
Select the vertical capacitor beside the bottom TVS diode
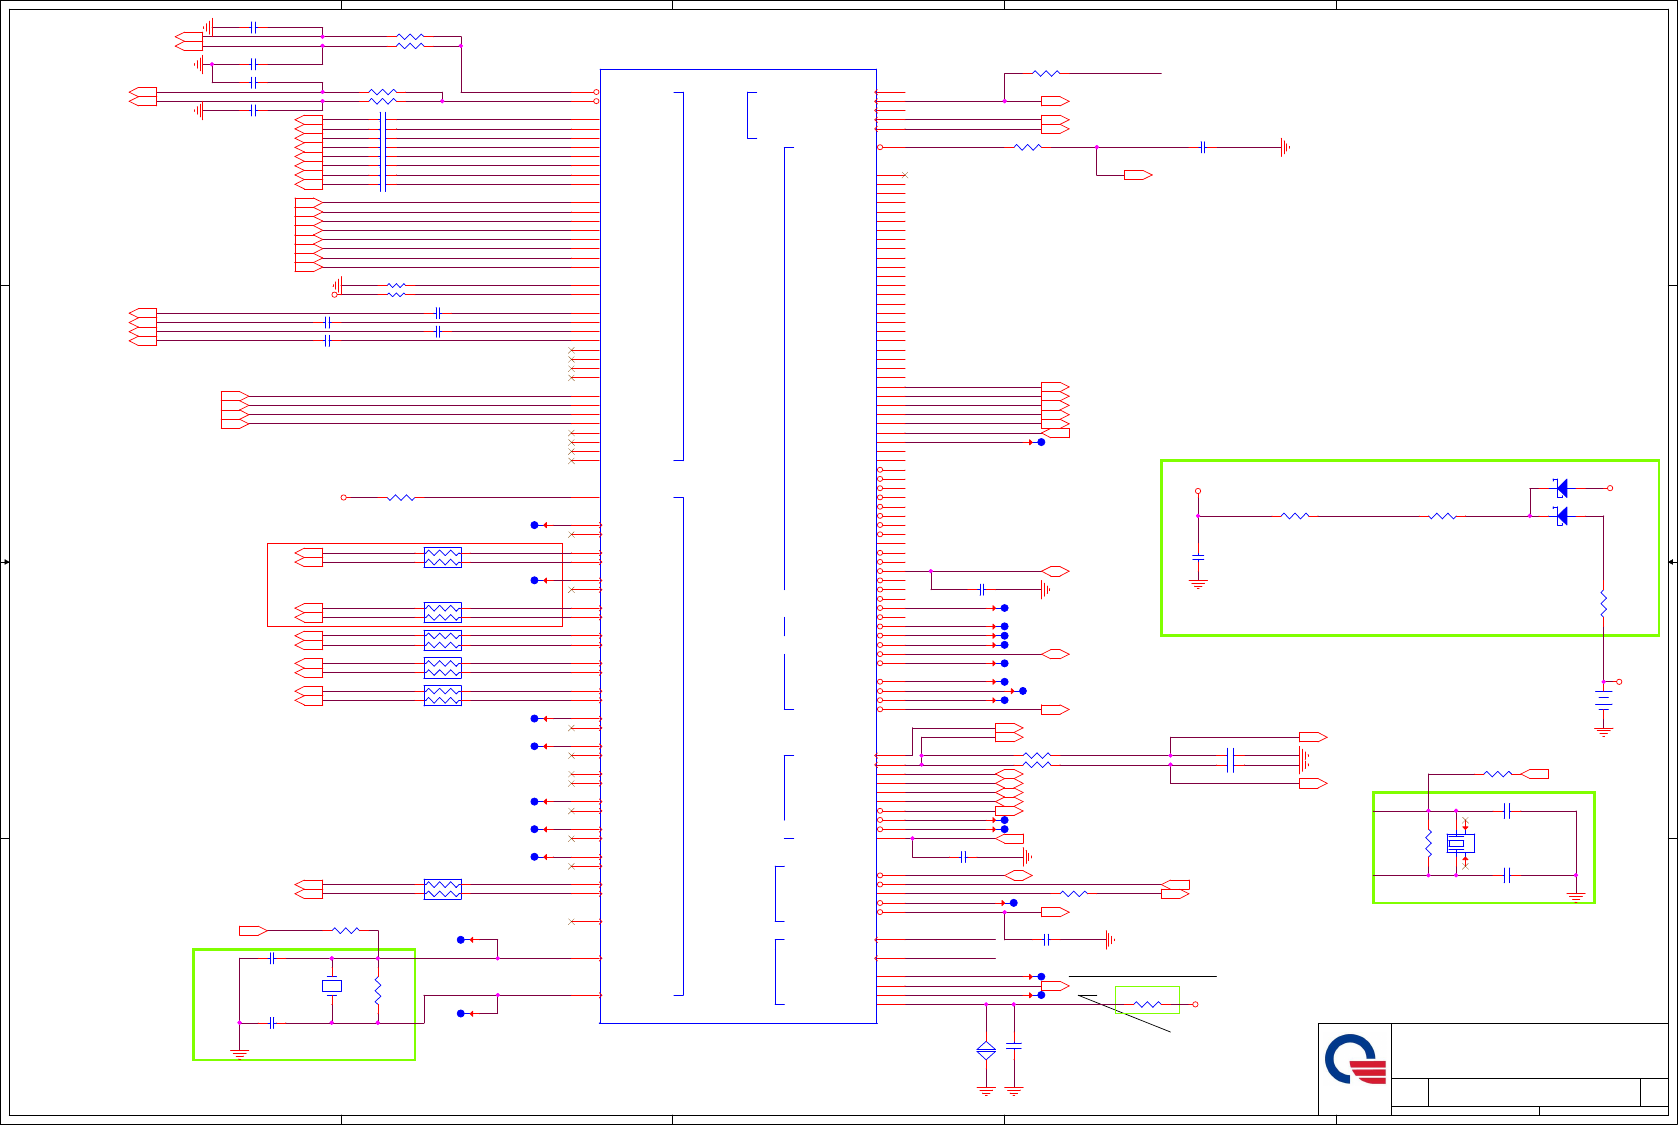1014,1046
